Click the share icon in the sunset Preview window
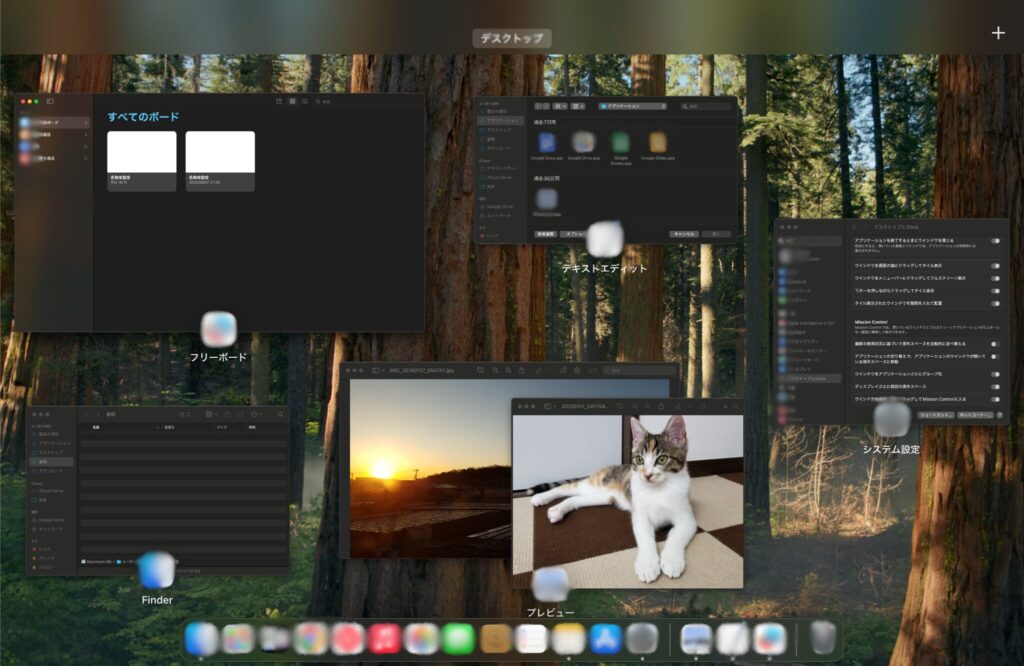The width and height of the screenshot is (1024, 666). click(521, 370)
